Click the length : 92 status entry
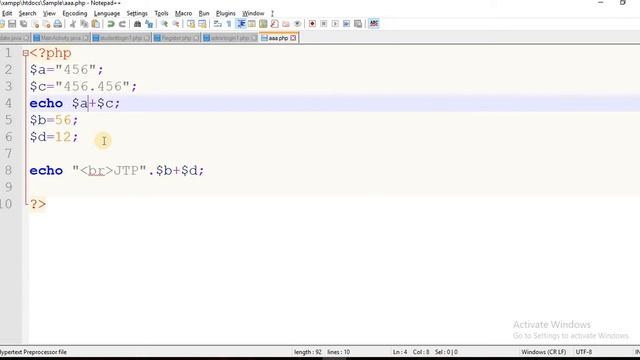 [x=308, y=352]
